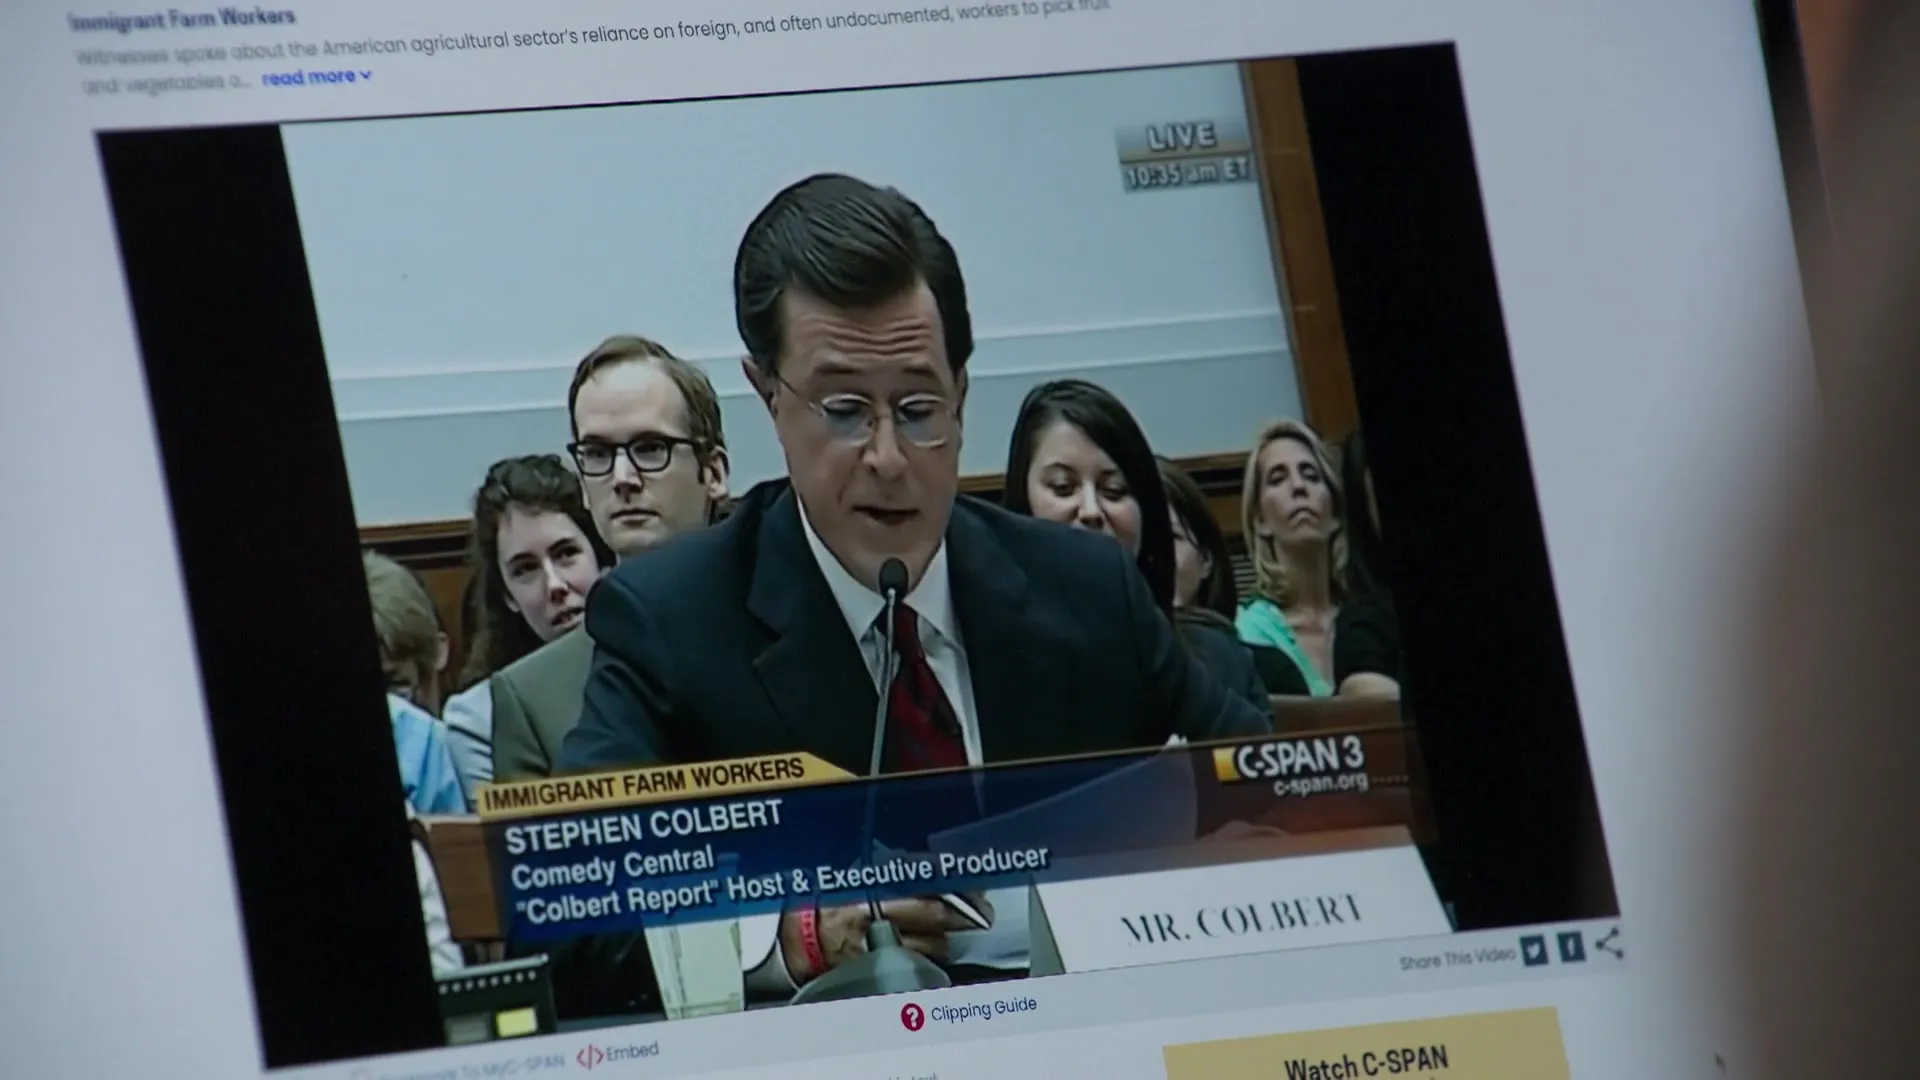The image size is (1920, 1080).
Task: Click the 'Share This Video' label
Action: 1457,958
